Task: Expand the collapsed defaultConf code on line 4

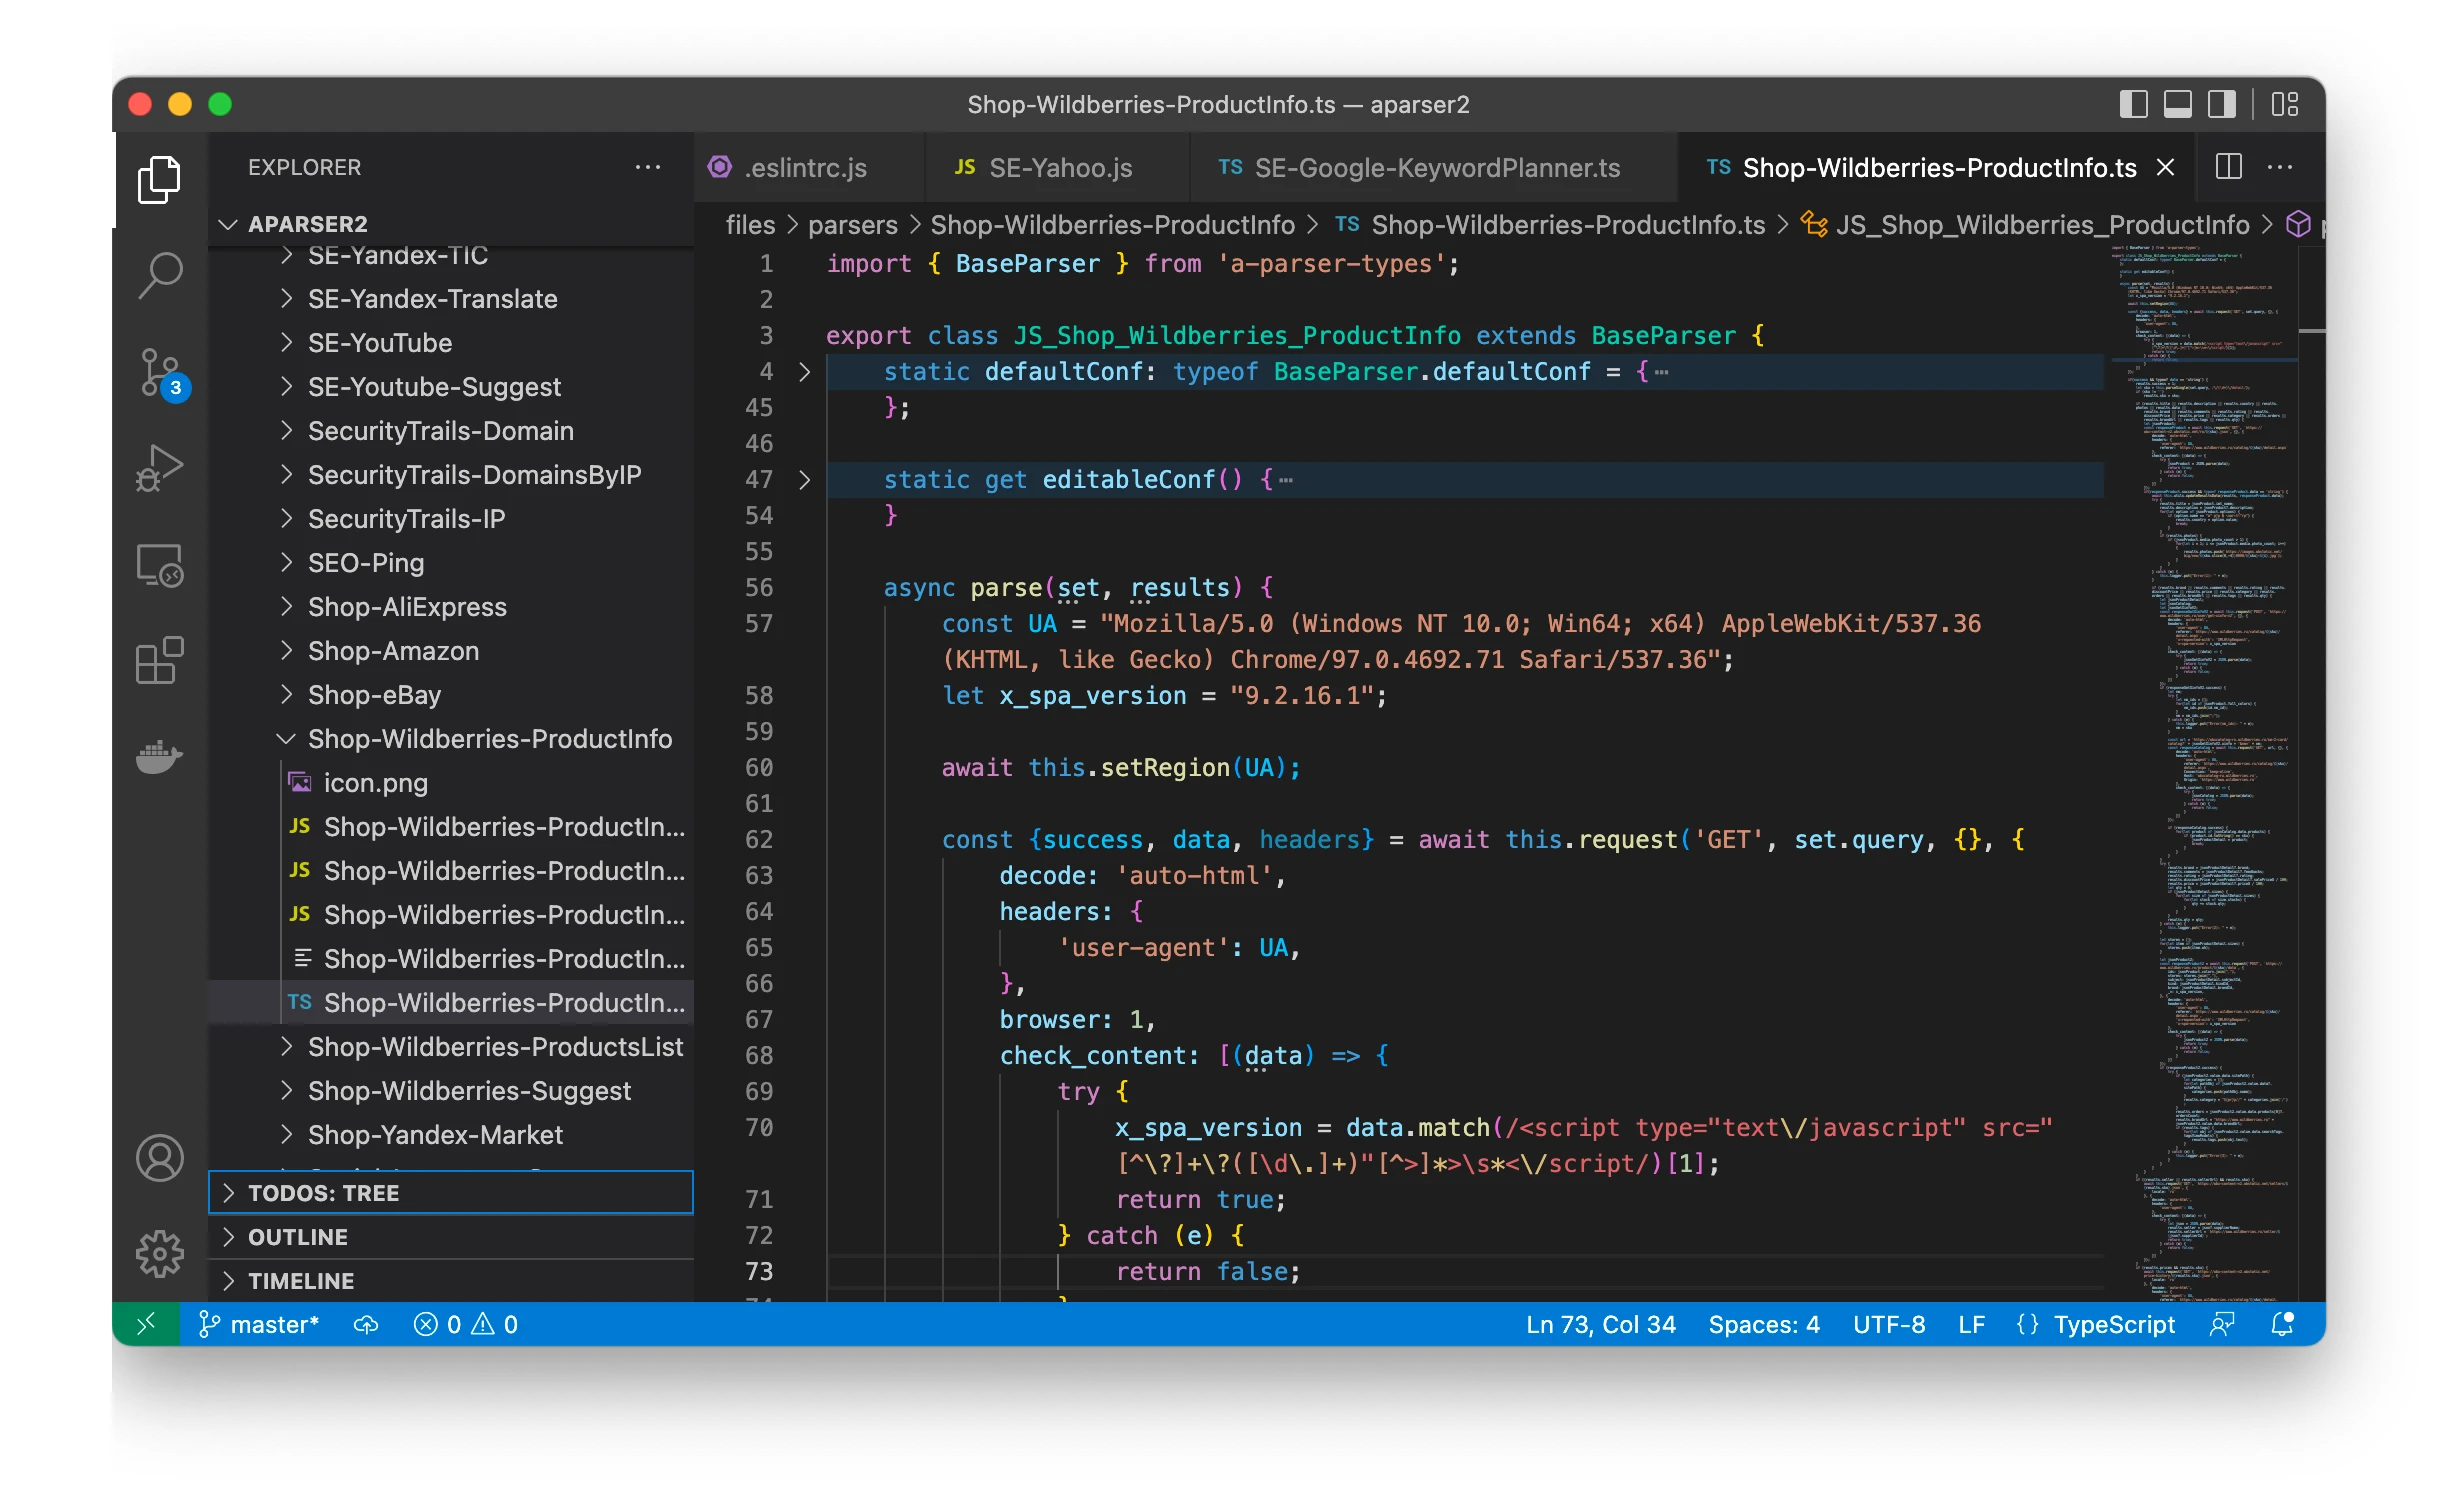Action: tap(804, 371)
